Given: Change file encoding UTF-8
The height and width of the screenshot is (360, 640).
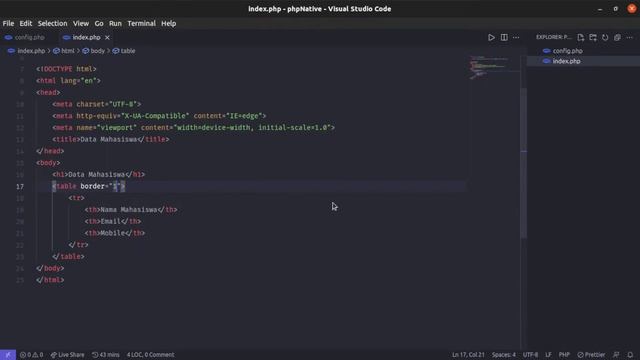Looking at the screenshot, I should 530,355.
